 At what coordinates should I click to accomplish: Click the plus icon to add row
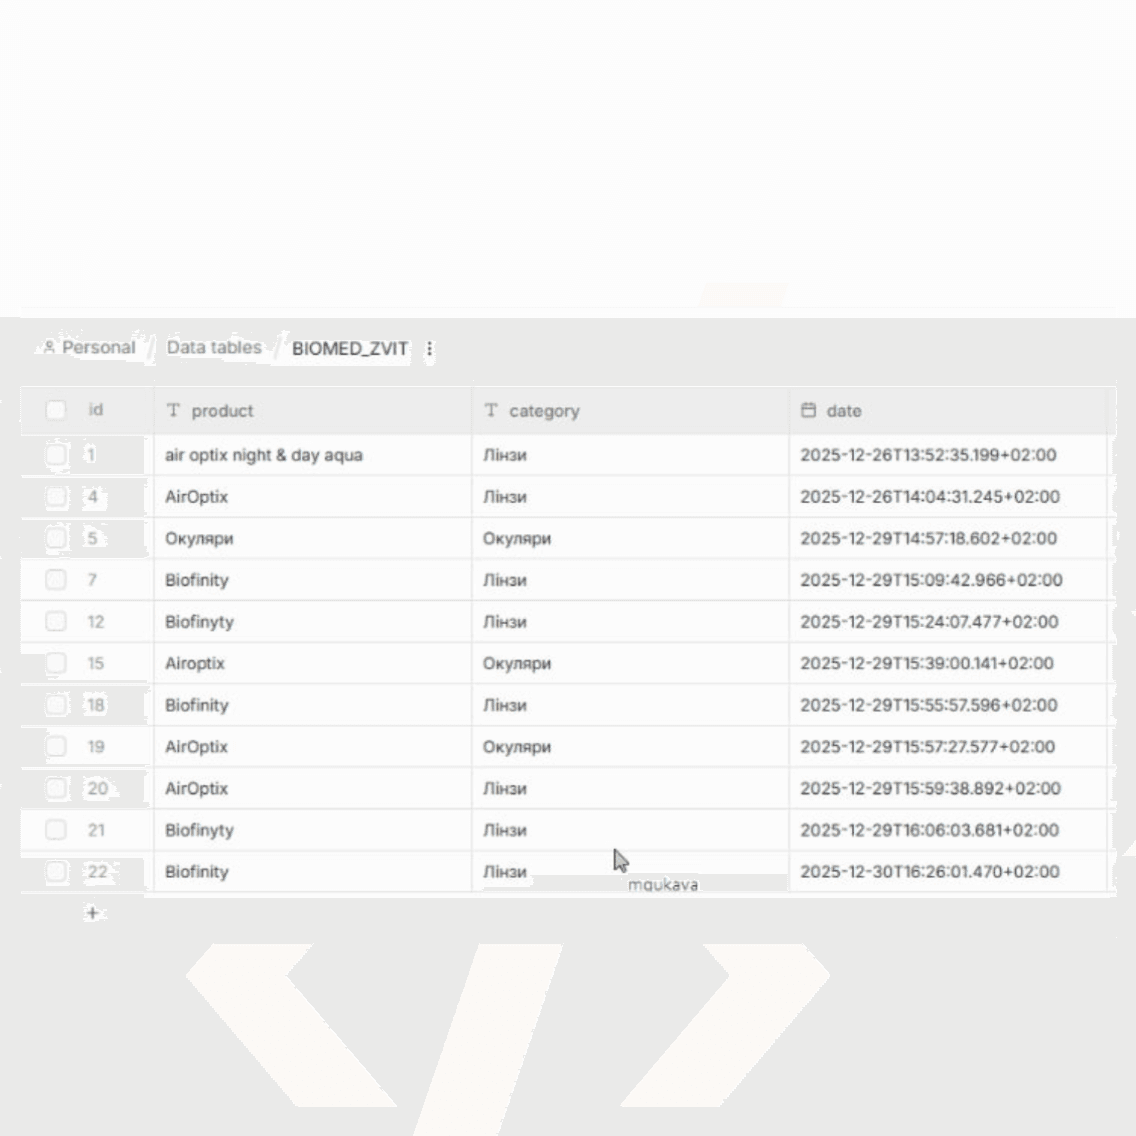click(92, 913)
